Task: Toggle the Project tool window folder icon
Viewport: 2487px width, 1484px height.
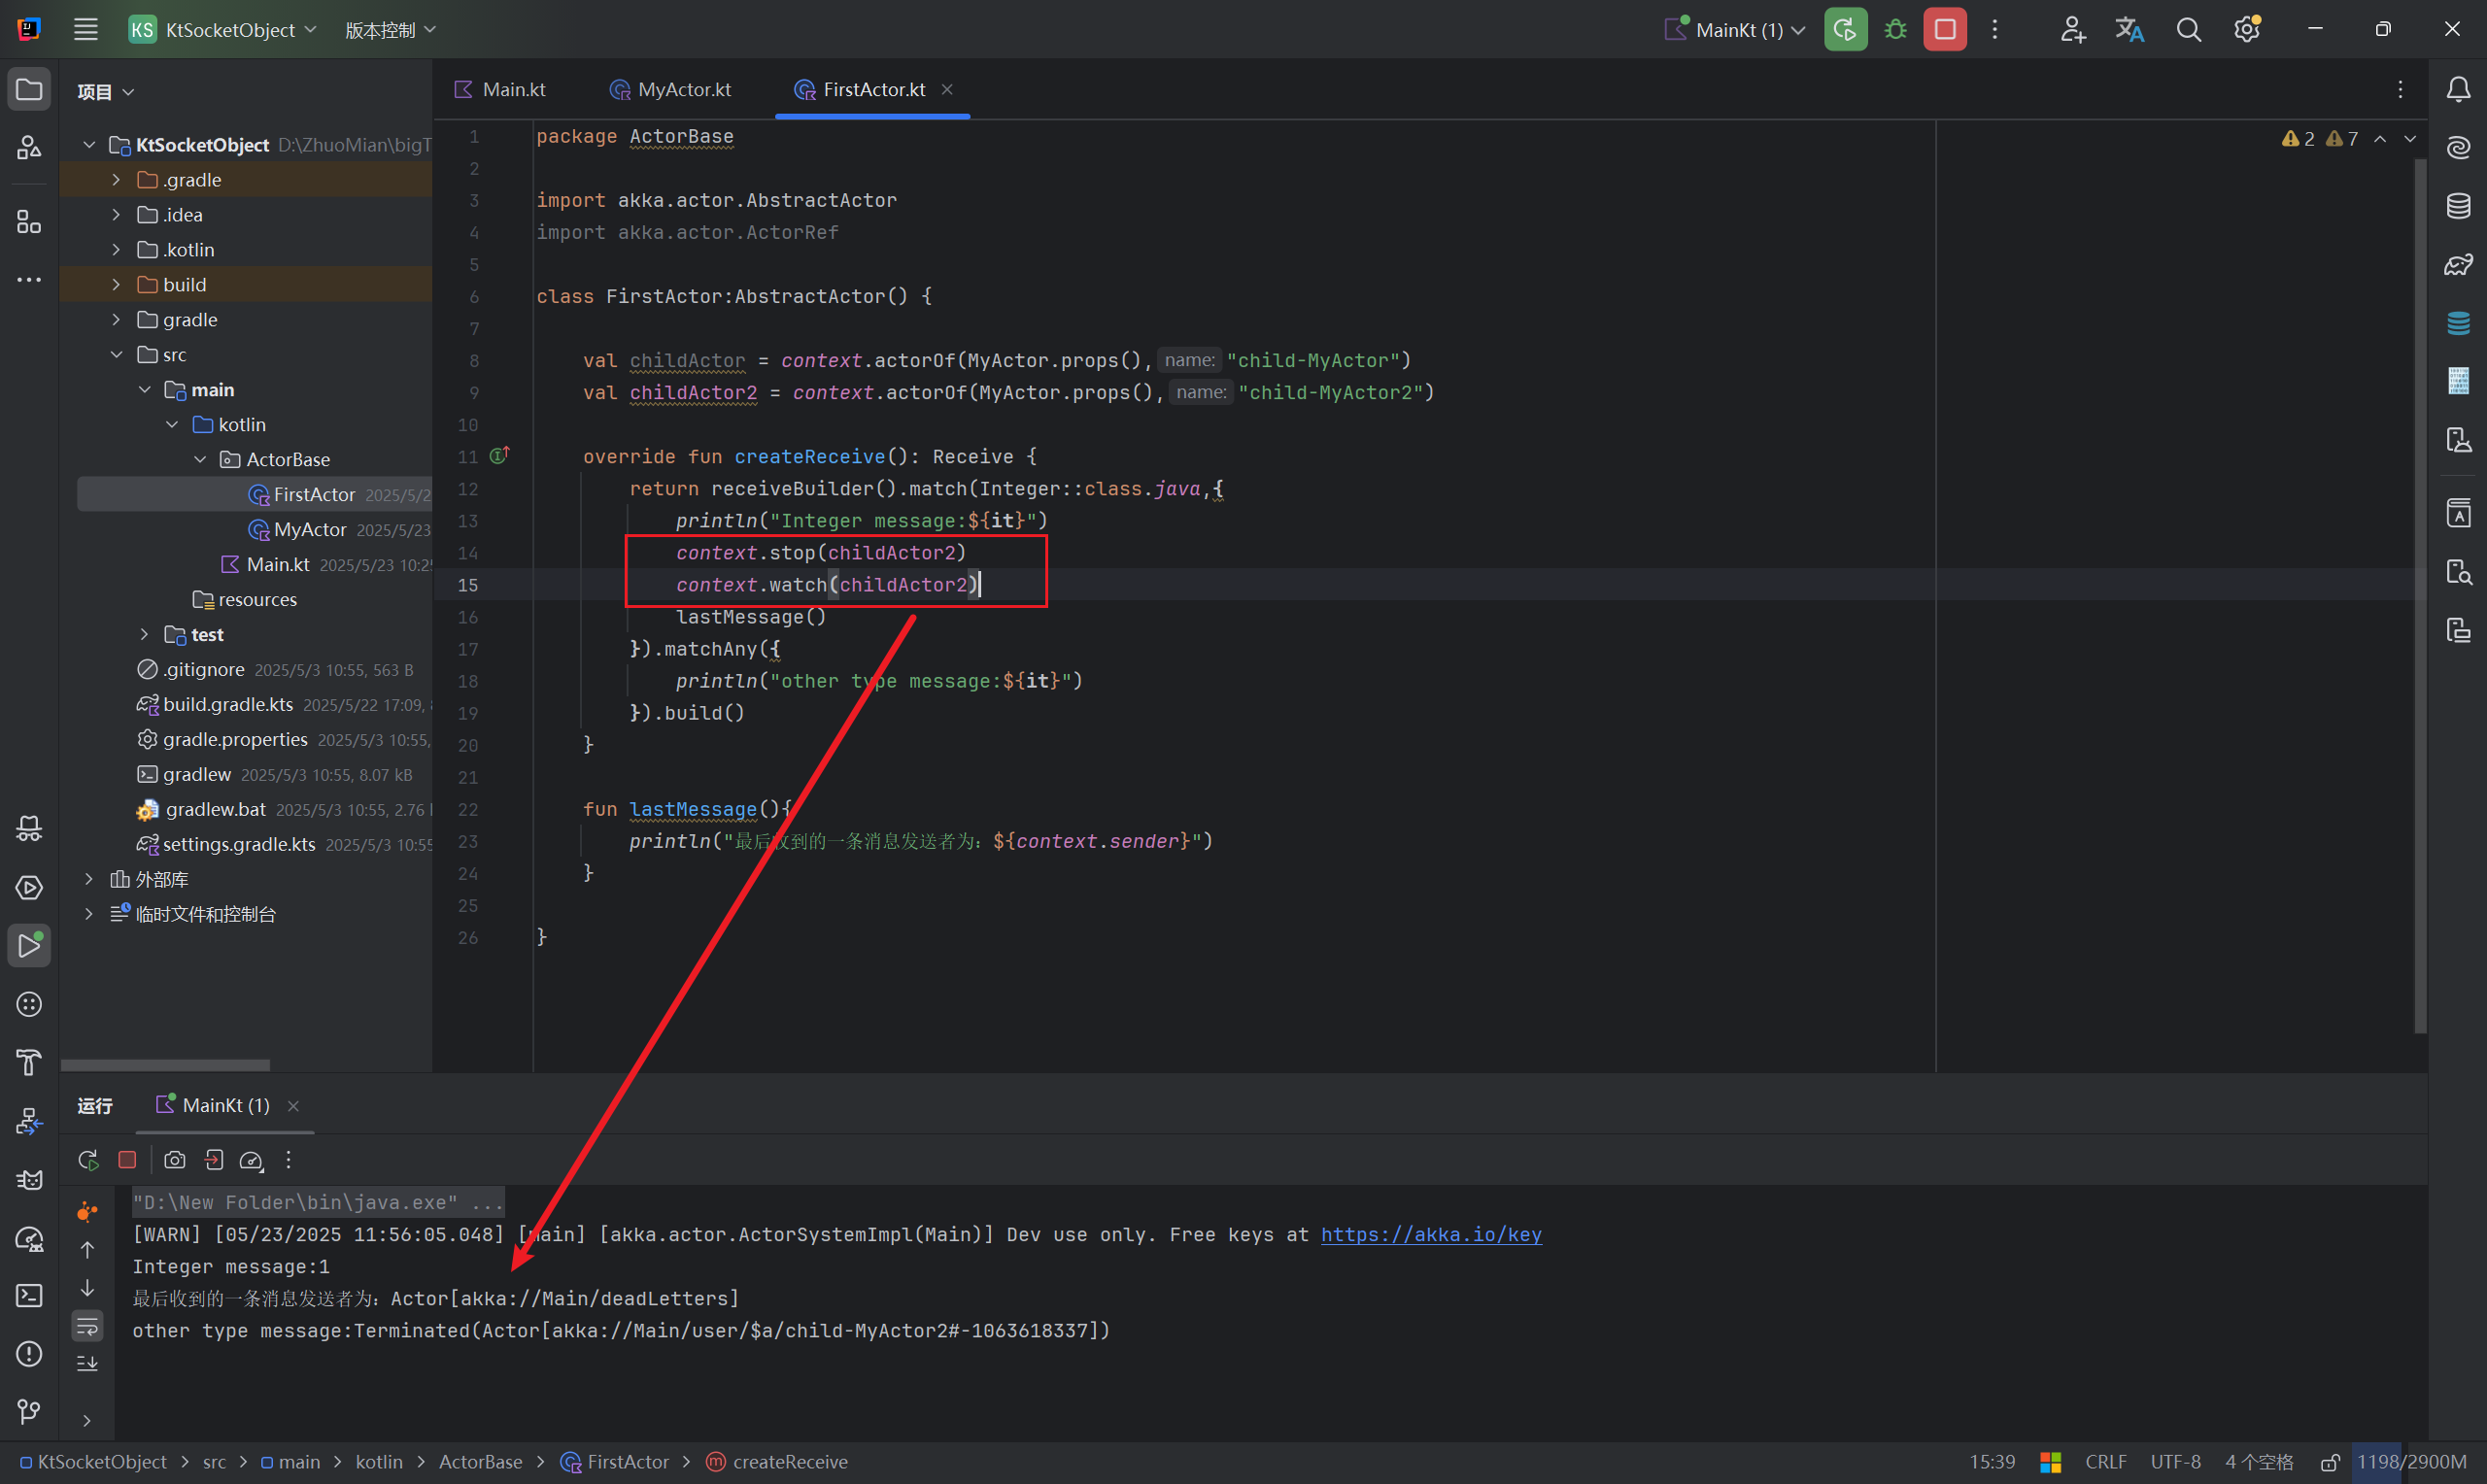Action: tap(29, 89)
